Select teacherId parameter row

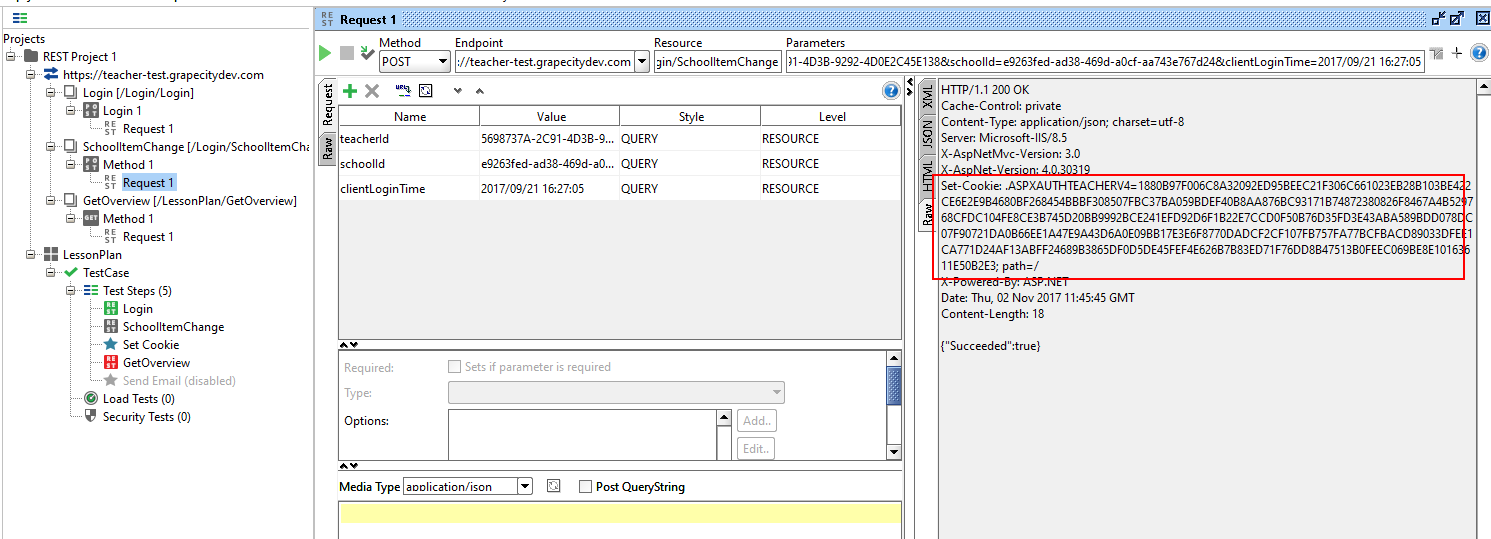[x=620, y=138]
